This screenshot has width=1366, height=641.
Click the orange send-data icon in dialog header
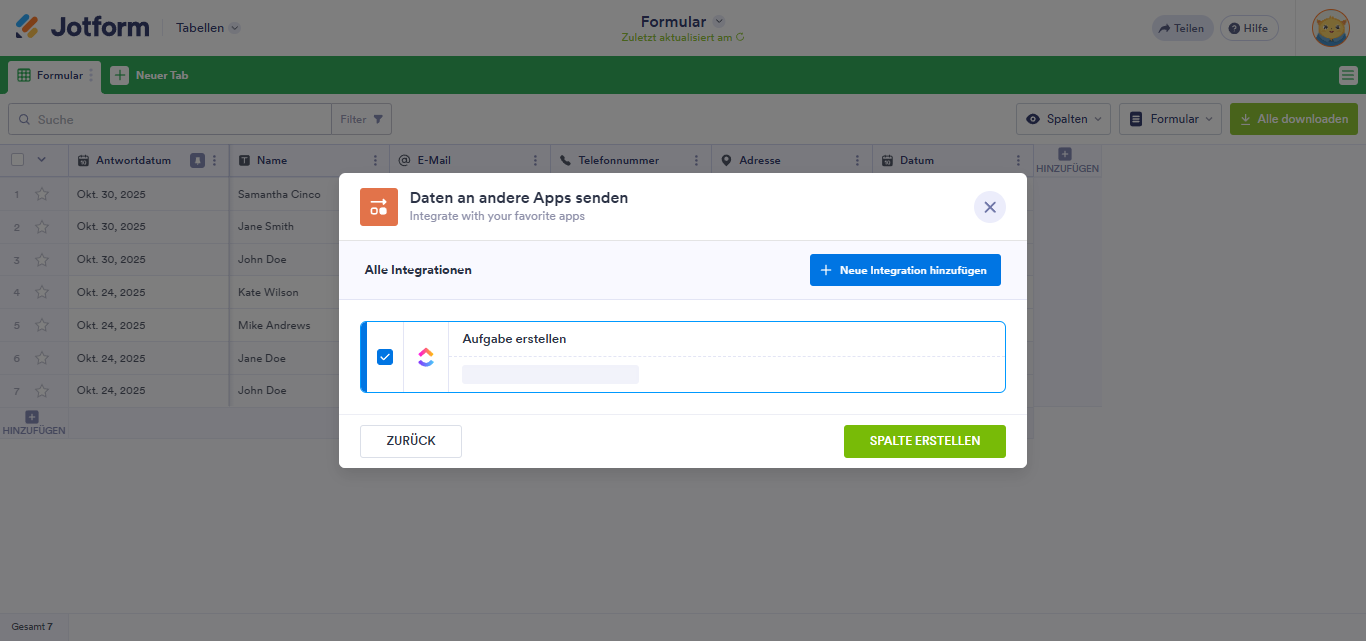[x=377, y=207]
